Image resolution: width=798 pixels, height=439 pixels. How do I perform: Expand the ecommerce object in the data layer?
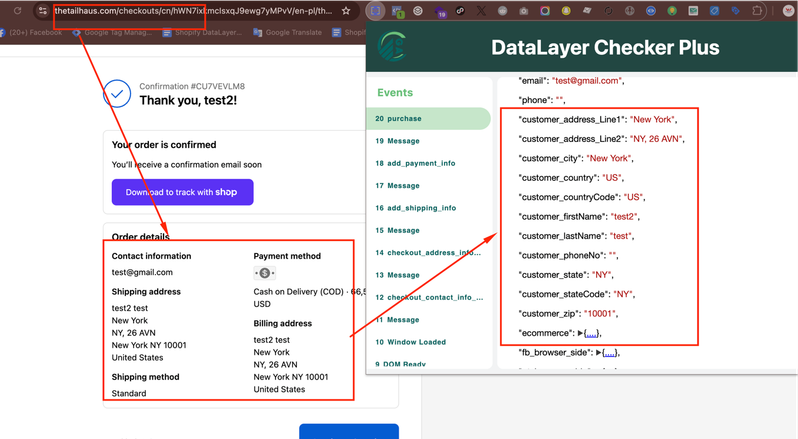coord(581,333)
